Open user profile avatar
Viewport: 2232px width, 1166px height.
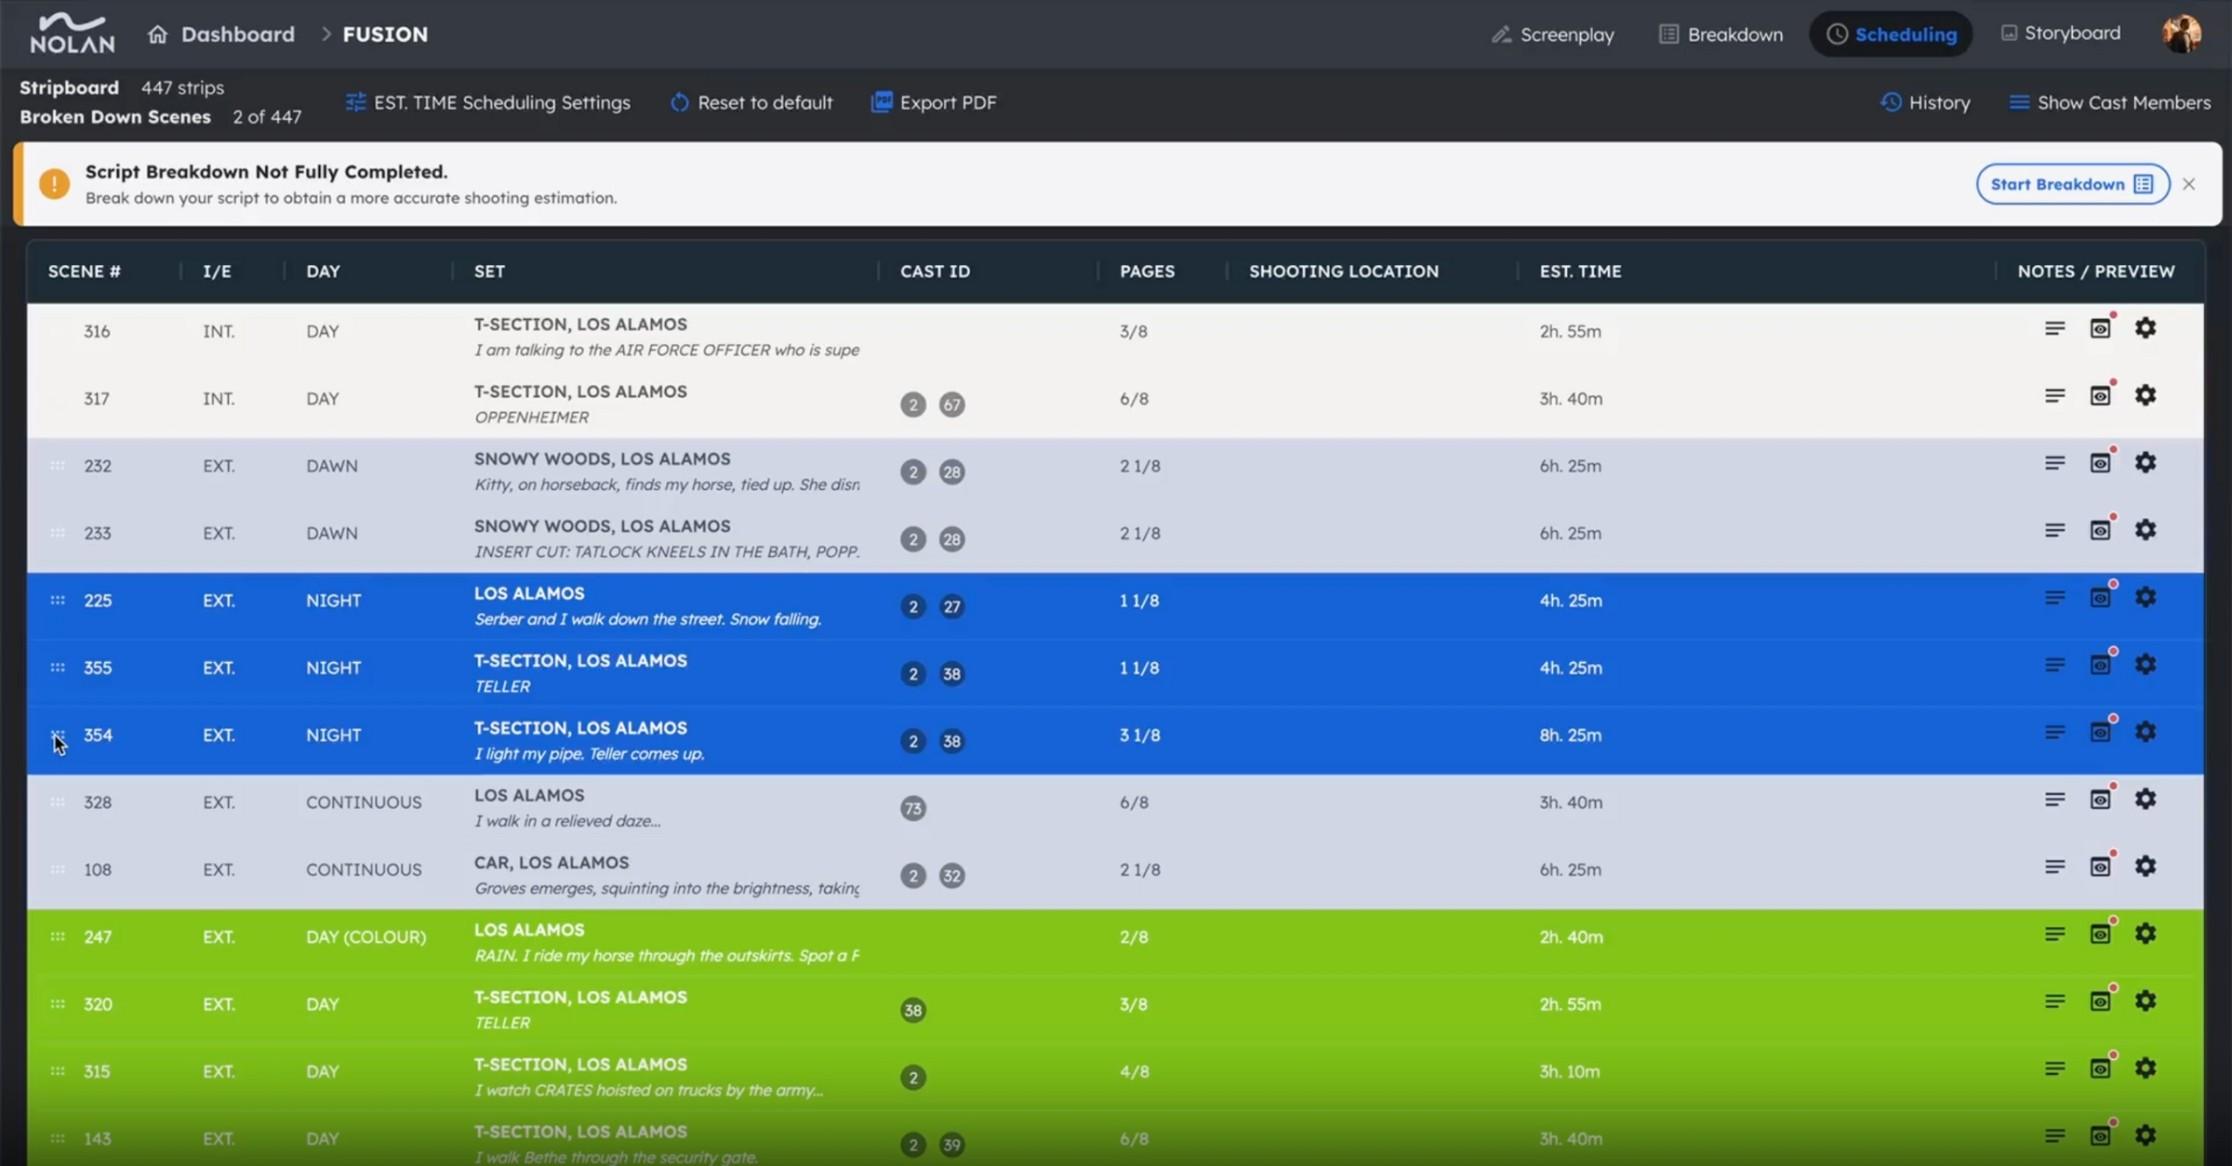(2181, 33)
